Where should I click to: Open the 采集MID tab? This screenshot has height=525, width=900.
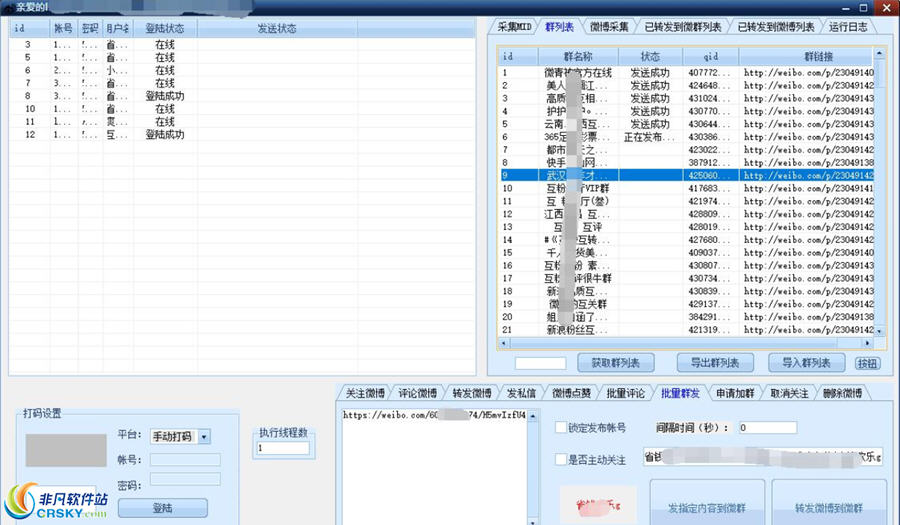click(x=514, y=26)
